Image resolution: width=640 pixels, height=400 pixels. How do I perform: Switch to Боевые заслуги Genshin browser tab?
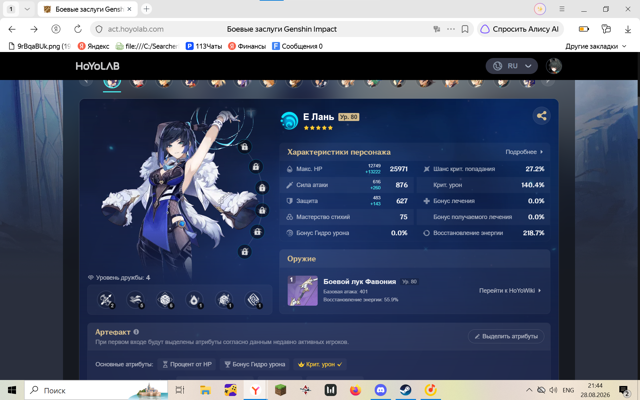pos(87,9)
